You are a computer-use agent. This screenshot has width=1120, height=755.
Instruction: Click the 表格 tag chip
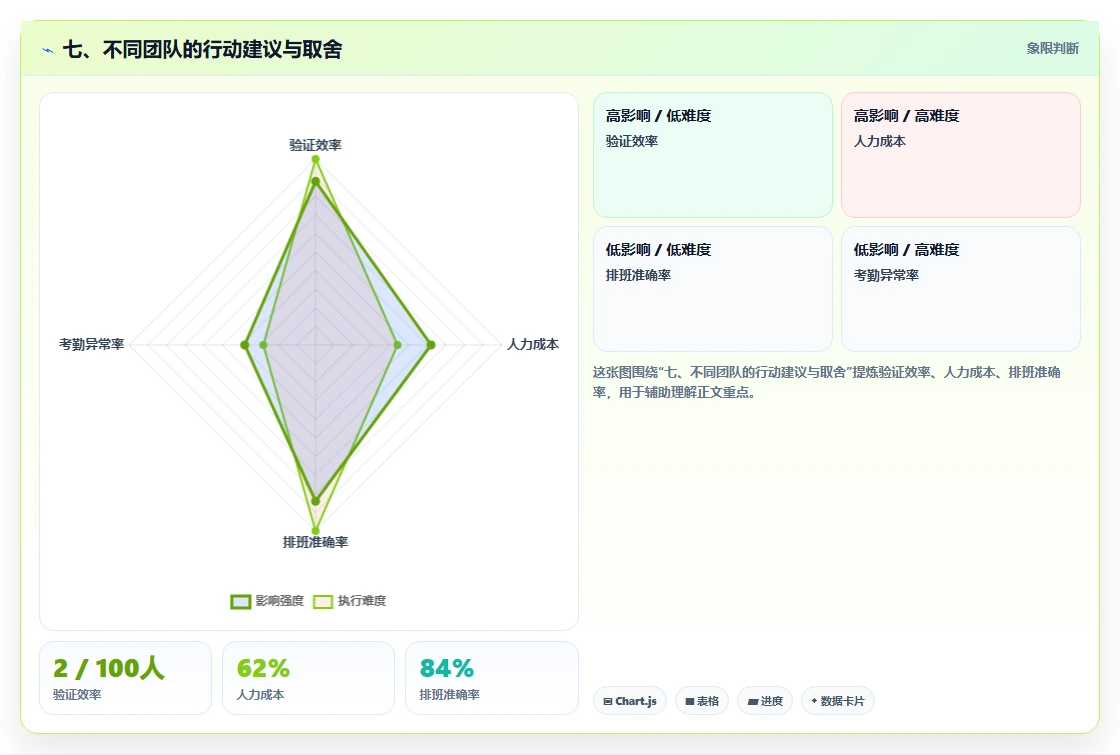point(702,701)
